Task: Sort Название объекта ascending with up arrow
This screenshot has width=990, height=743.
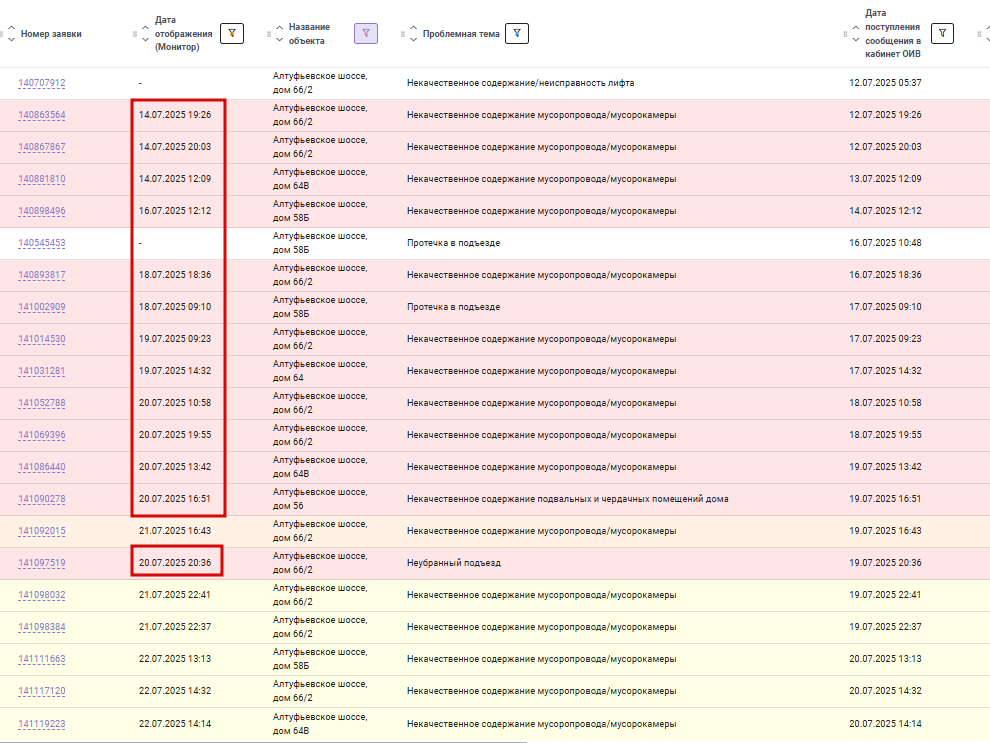Action: 279,28
